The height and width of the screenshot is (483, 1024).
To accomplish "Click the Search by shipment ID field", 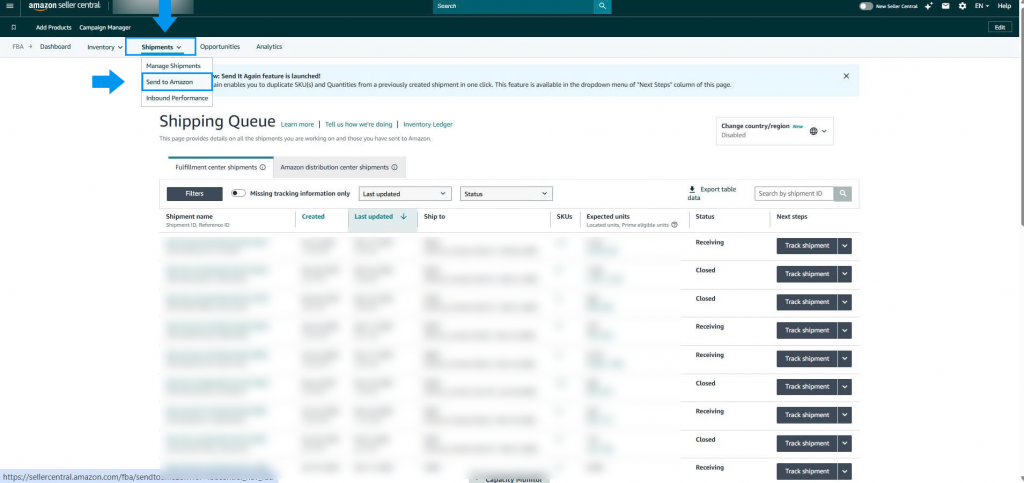I will (794, 193).
